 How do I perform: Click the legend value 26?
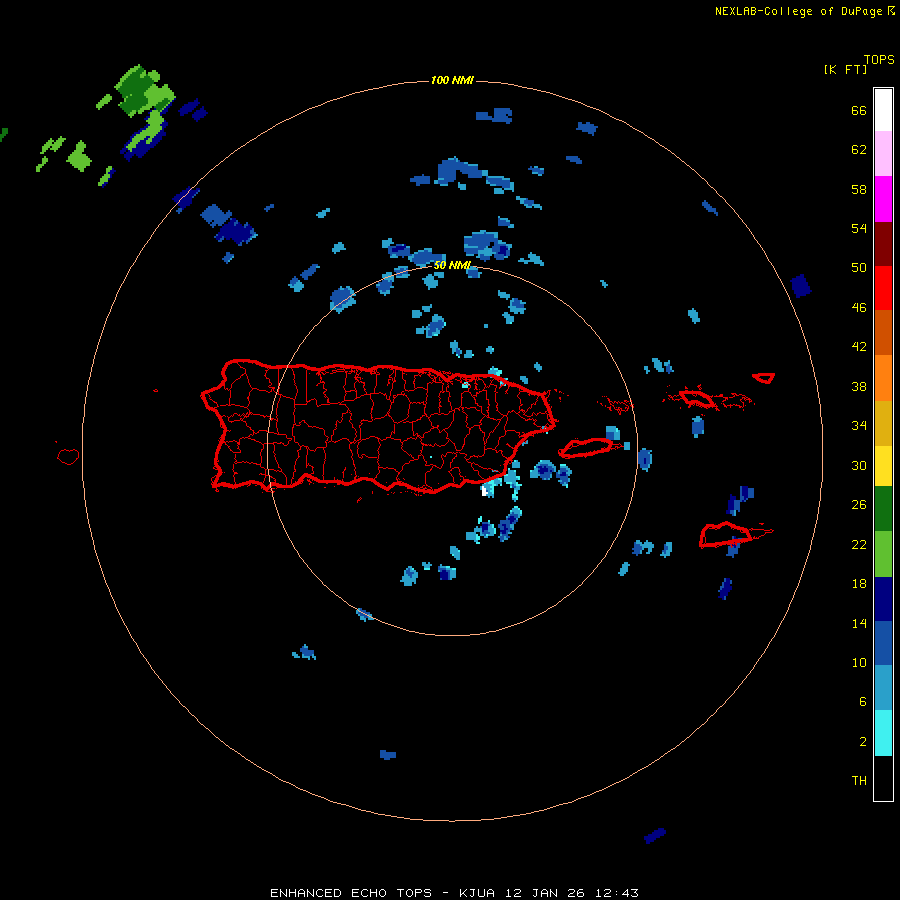pyautogui.click(x=859, y=505)
